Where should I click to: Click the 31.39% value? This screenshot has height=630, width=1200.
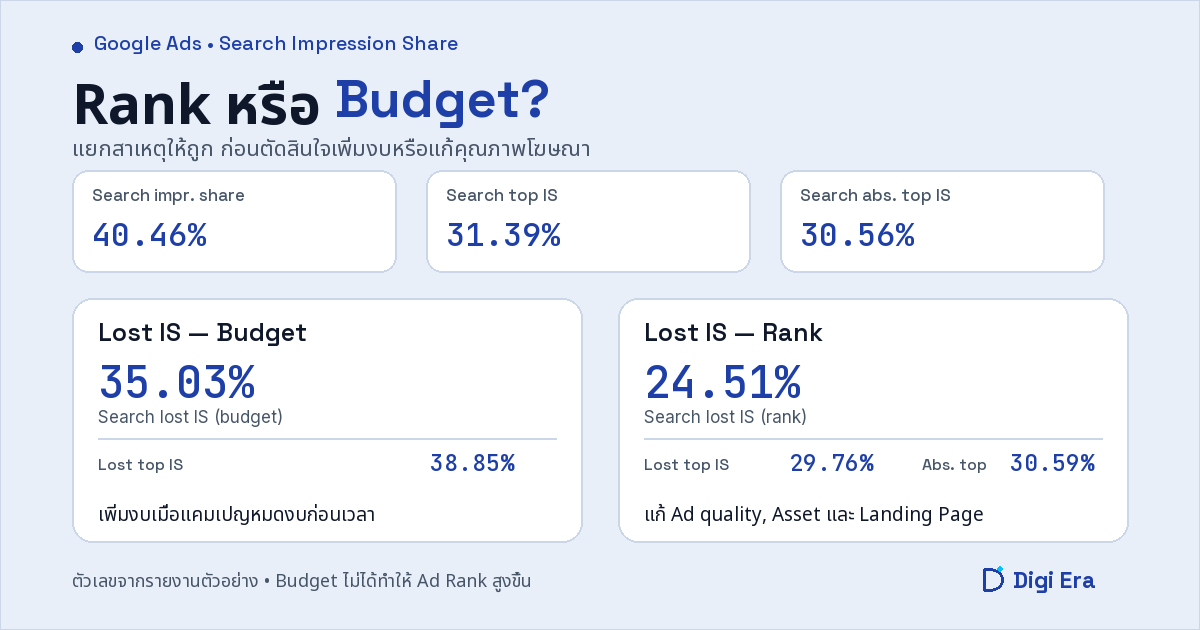503,235
